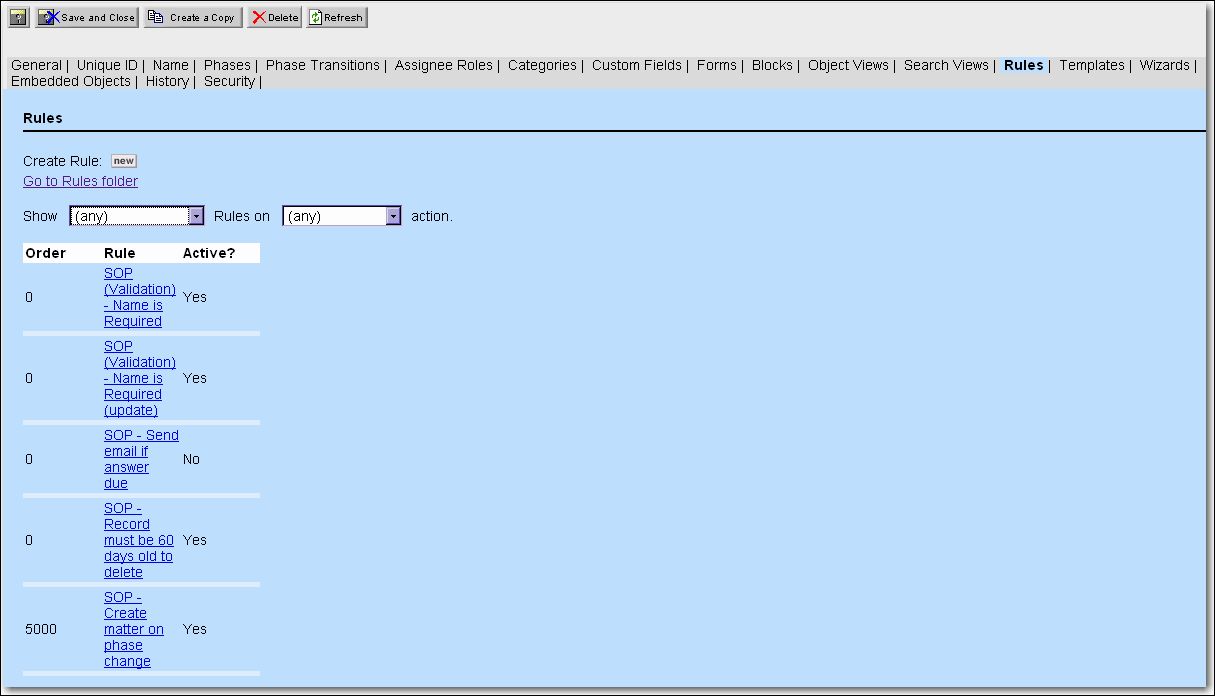Viewport: 1215px width, 696px height.
Task: Click the help icon in toolbar
Action: coord(18,18)
